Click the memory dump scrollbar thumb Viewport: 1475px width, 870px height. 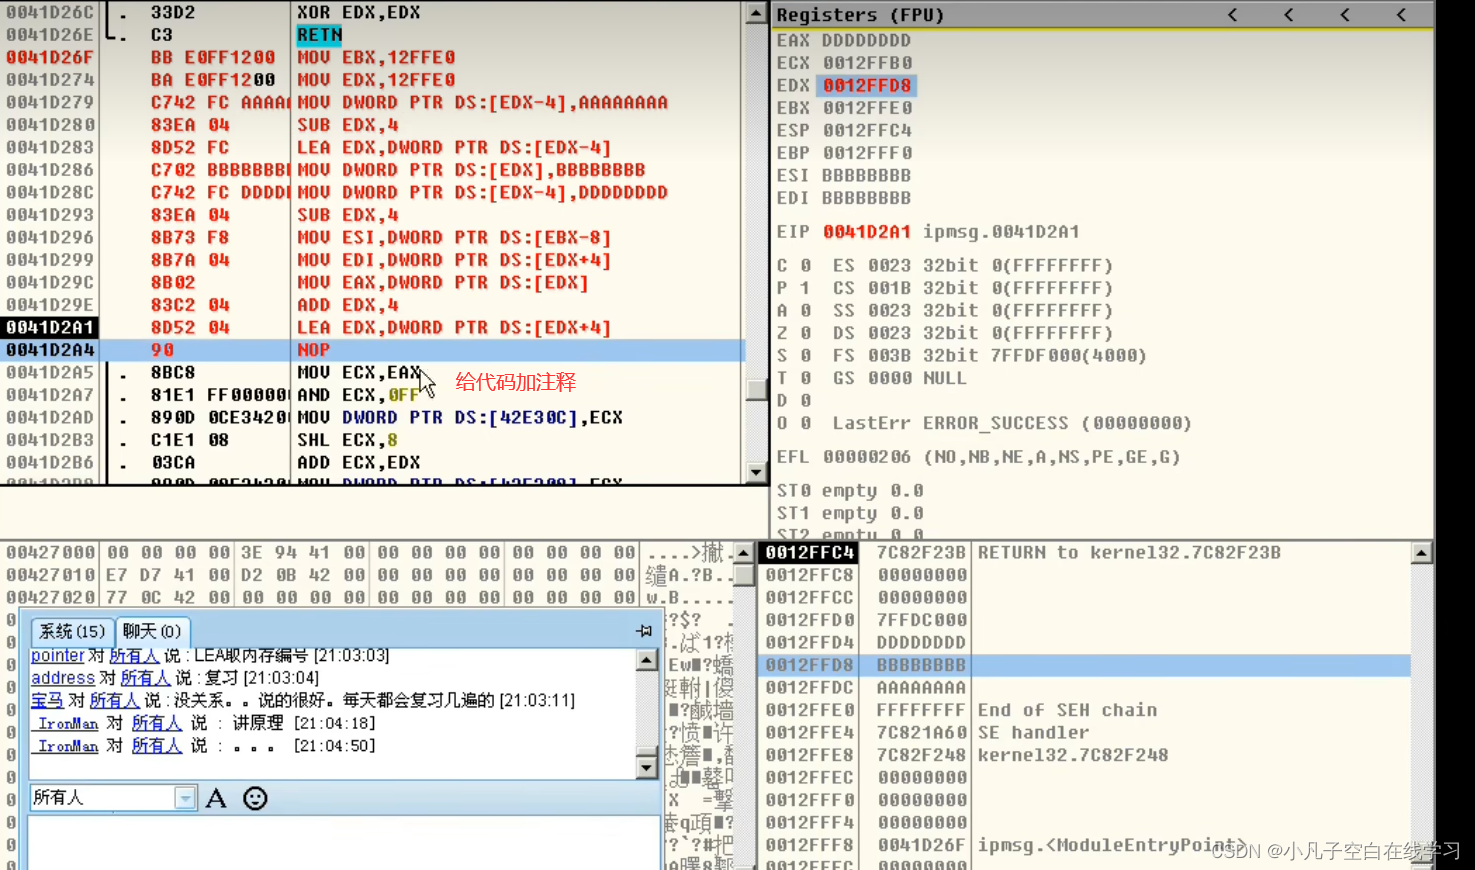744,575
